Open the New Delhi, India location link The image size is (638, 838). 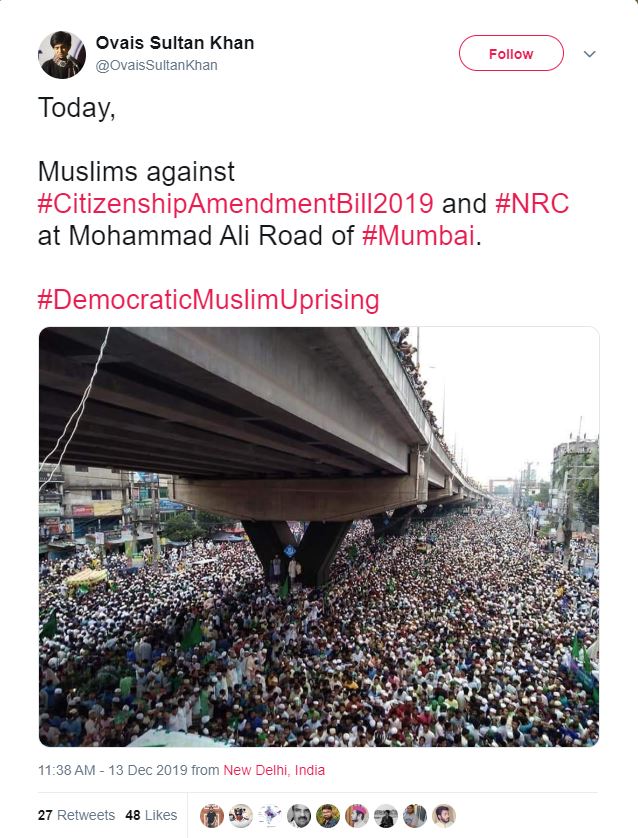coord(274,770)
